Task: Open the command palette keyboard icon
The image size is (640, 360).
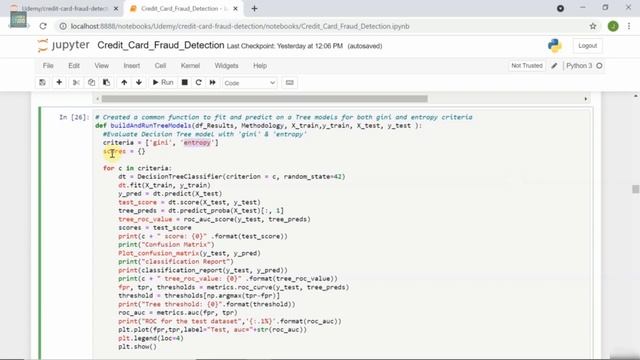Action: [289, 82]
